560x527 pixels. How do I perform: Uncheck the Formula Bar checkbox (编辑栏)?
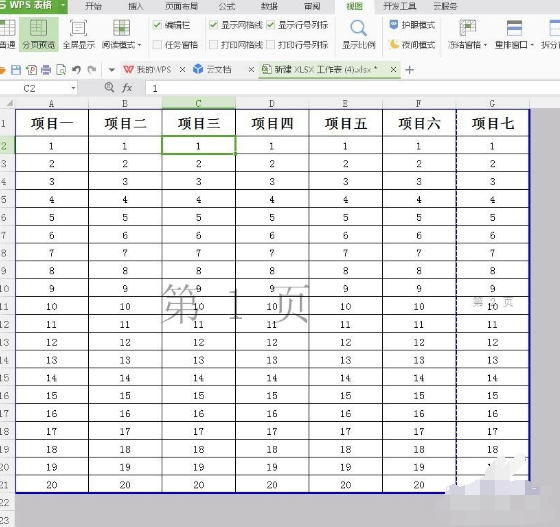157,25
